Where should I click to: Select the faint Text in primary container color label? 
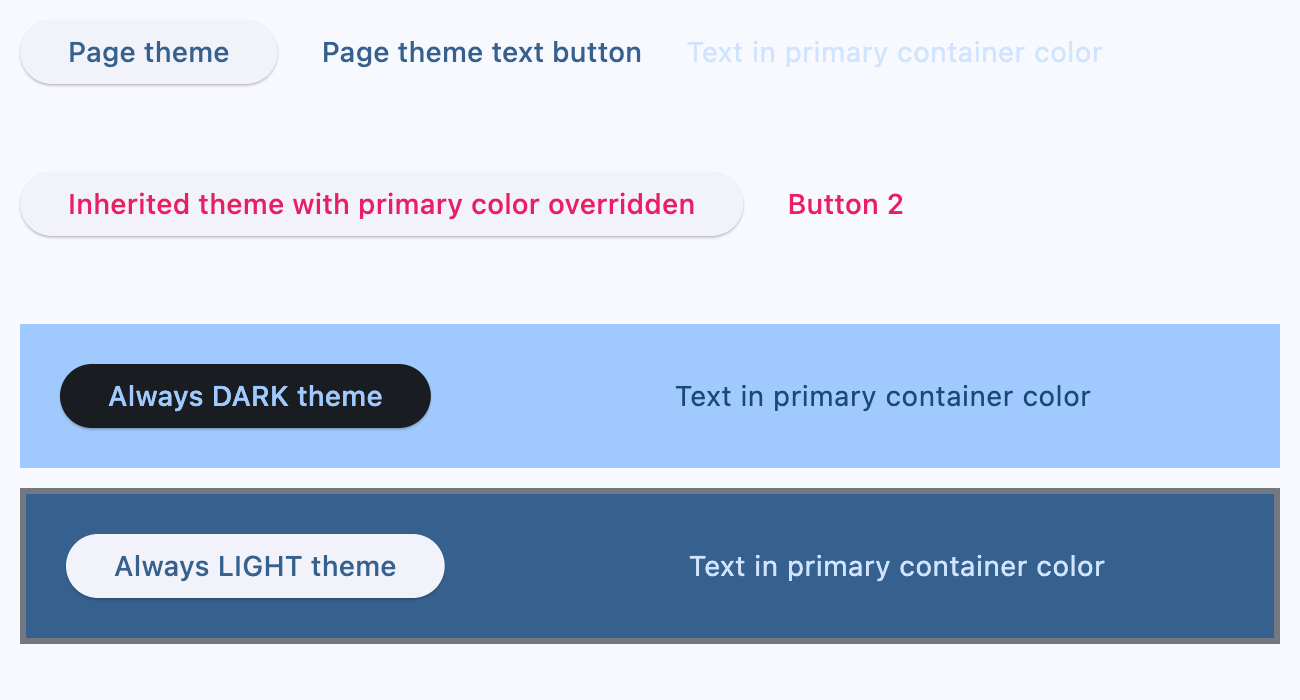(x=893, y=52)
